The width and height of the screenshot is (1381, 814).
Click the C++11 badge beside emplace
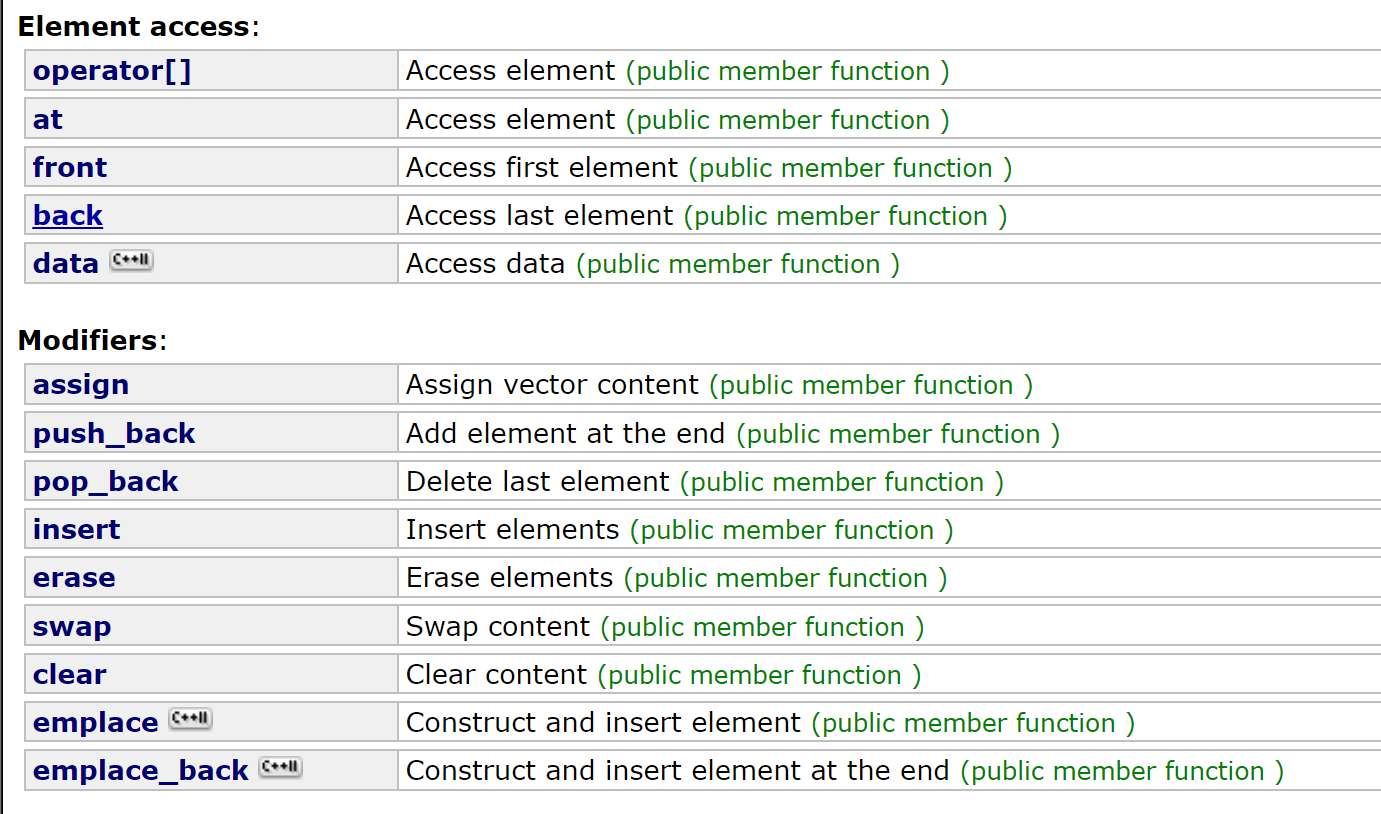[x=191, y=720]
